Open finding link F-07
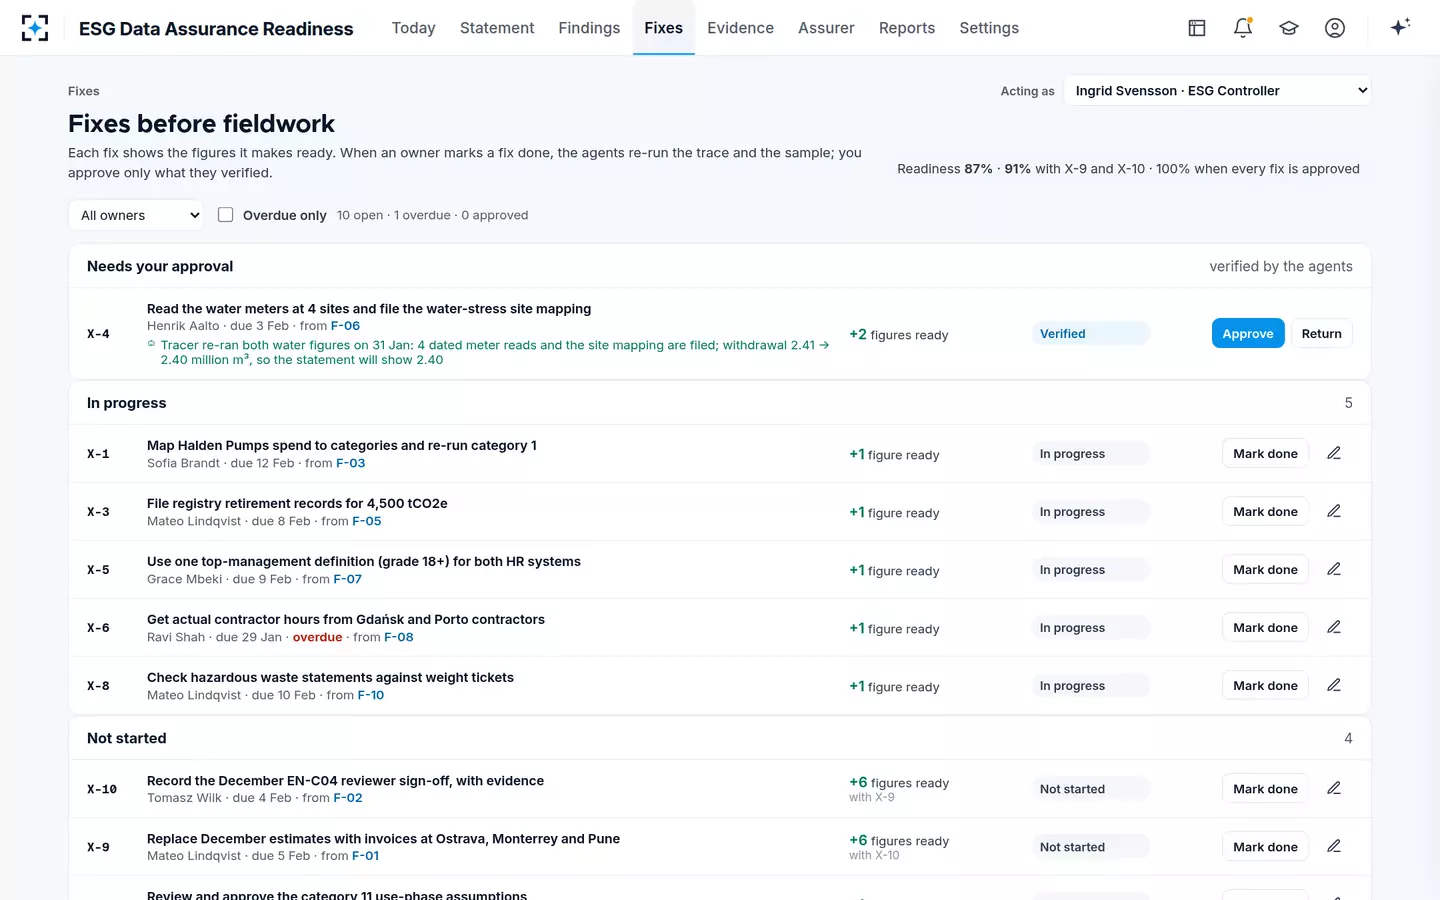Viewport: 1440px width, 900px height. pyautogui.click(x=348, y=579)
